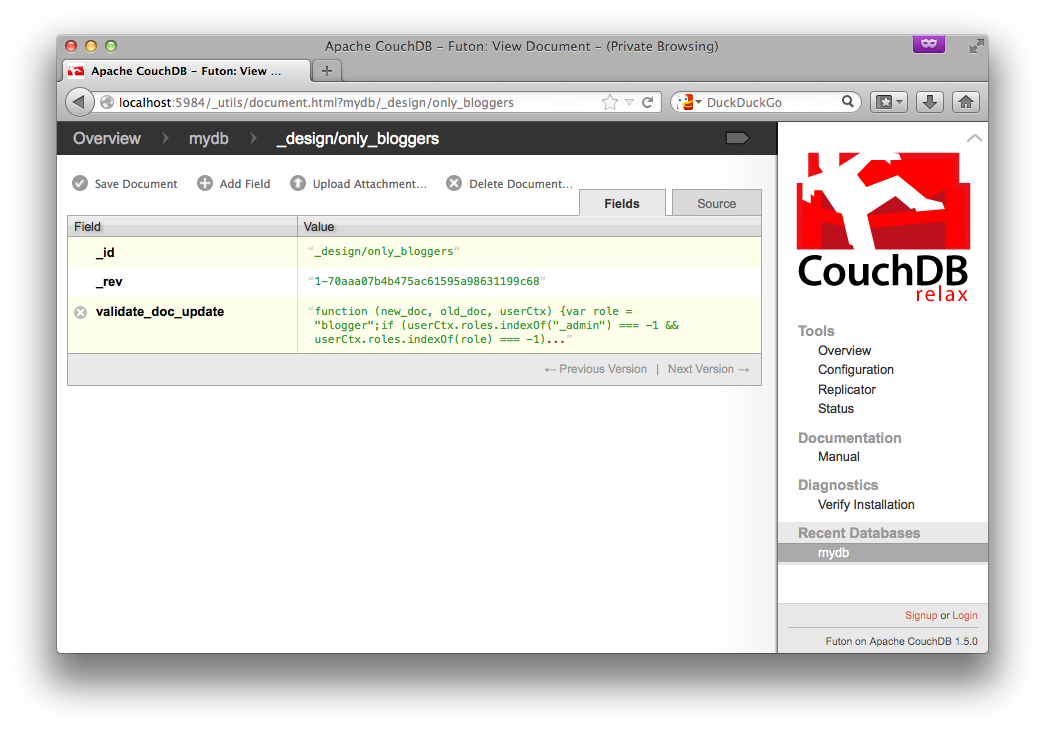Click the Field column header
This screenshot has width=1045, height=732.
(x=182, y=227)
